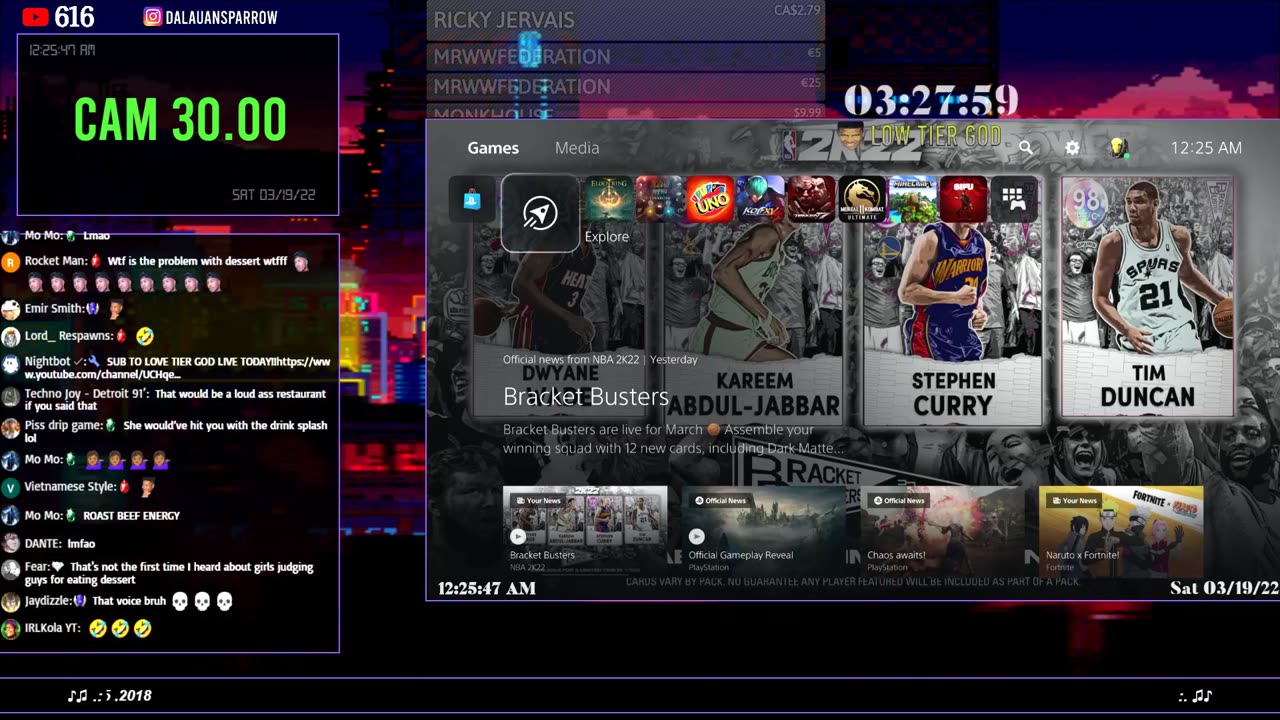Open the user profile avatar
This screenshot has height=720, width=1280.
coord(1119,148)
